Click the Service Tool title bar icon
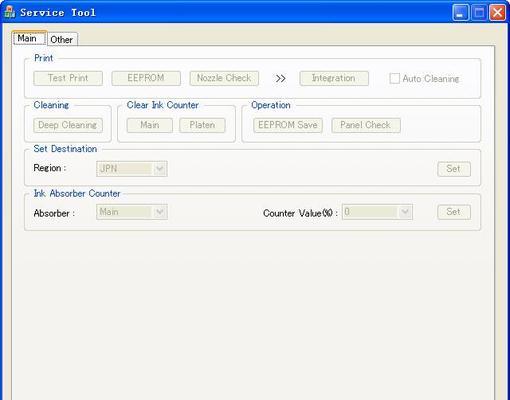Image resolution: width=510 pixels, height=400 pixels. click(9, 12)
